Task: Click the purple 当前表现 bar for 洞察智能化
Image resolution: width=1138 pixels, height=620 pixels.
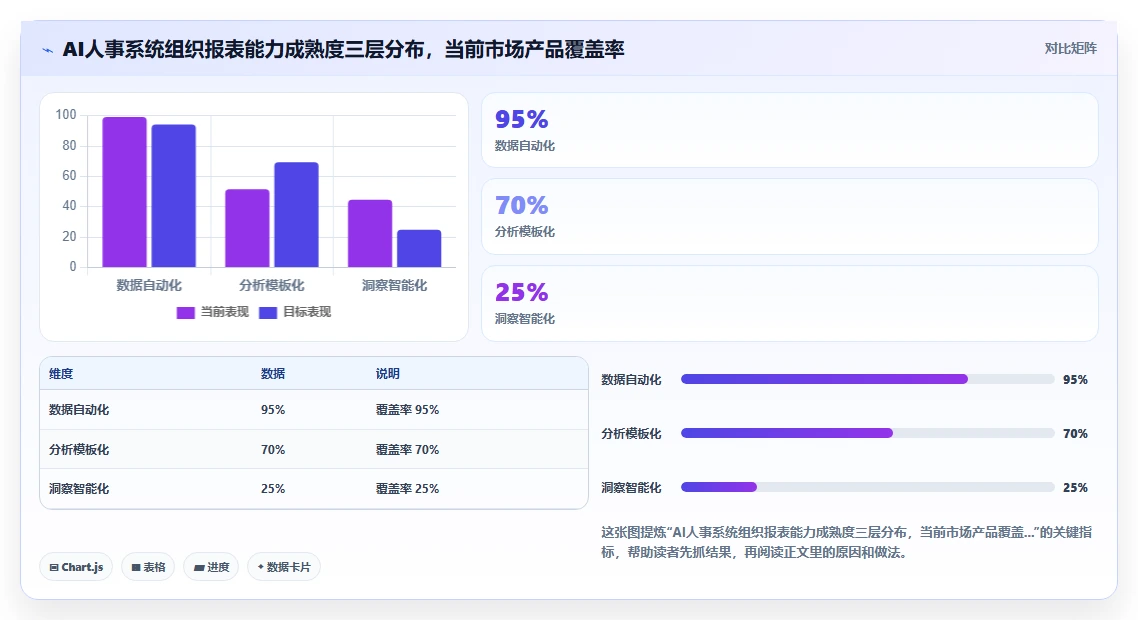Action: 370,234
